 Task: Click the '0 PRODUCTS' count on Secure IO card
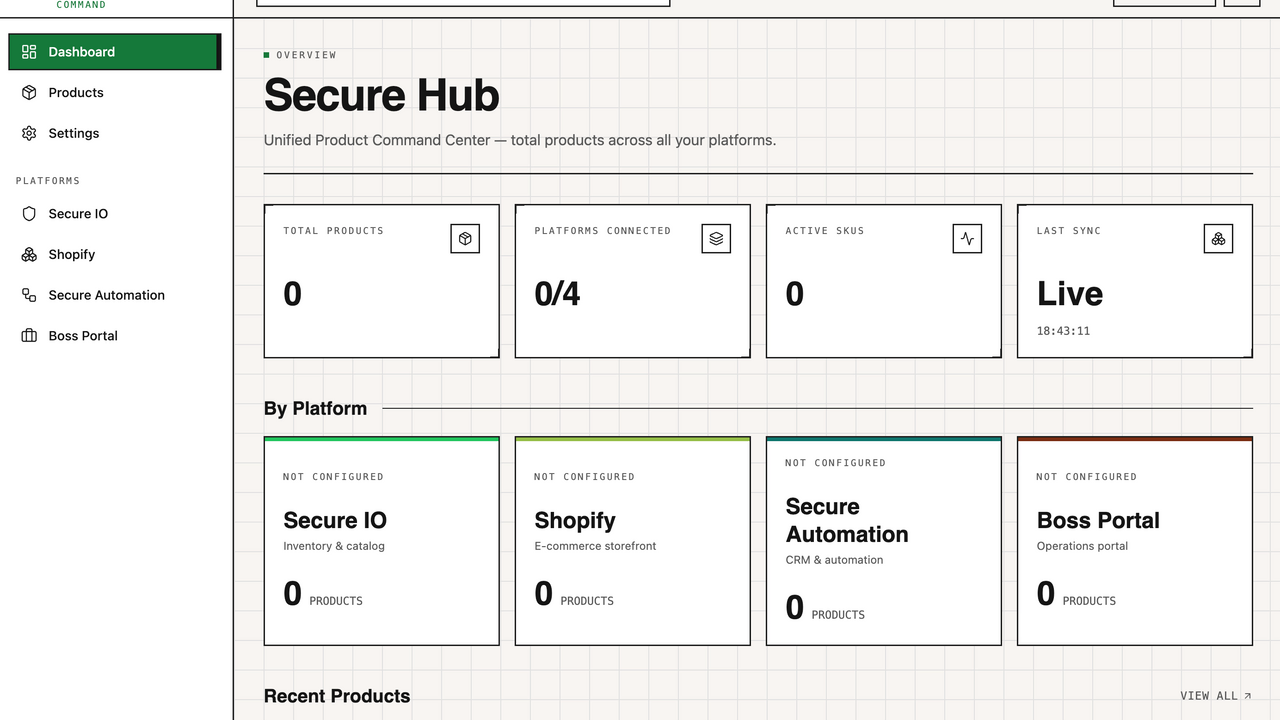click(323, 595)
